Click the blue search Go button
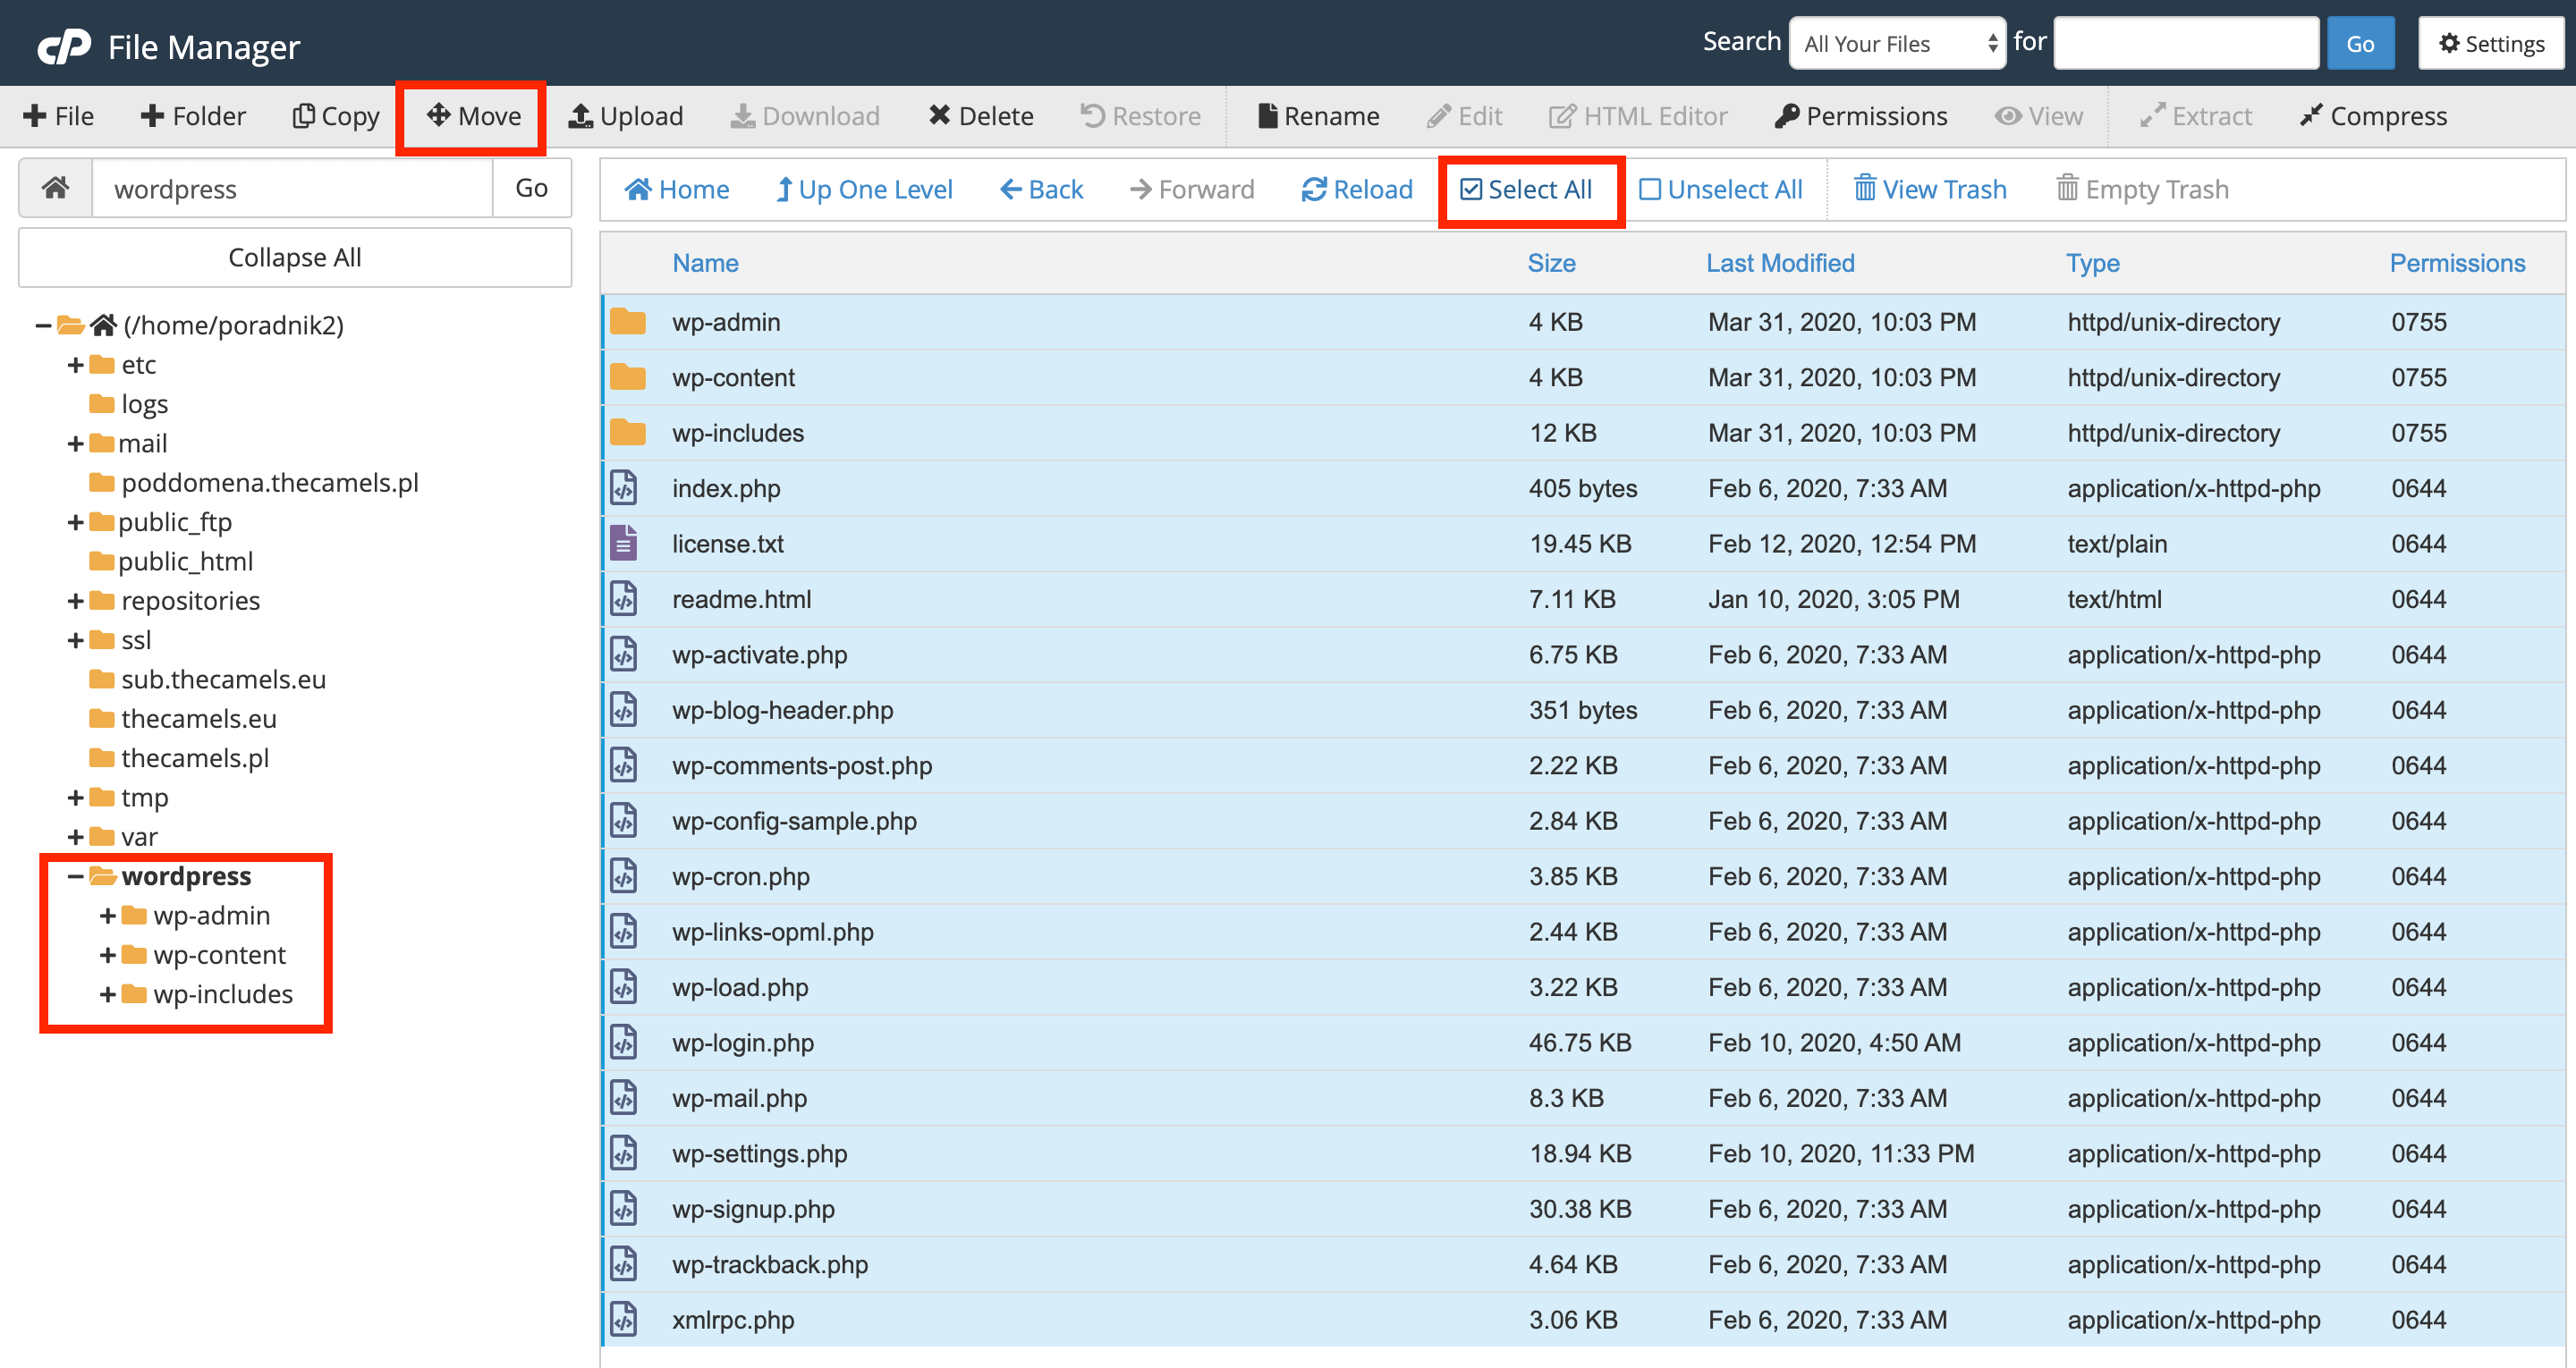The image size is (2576, 1368). tap(2360, 43)
